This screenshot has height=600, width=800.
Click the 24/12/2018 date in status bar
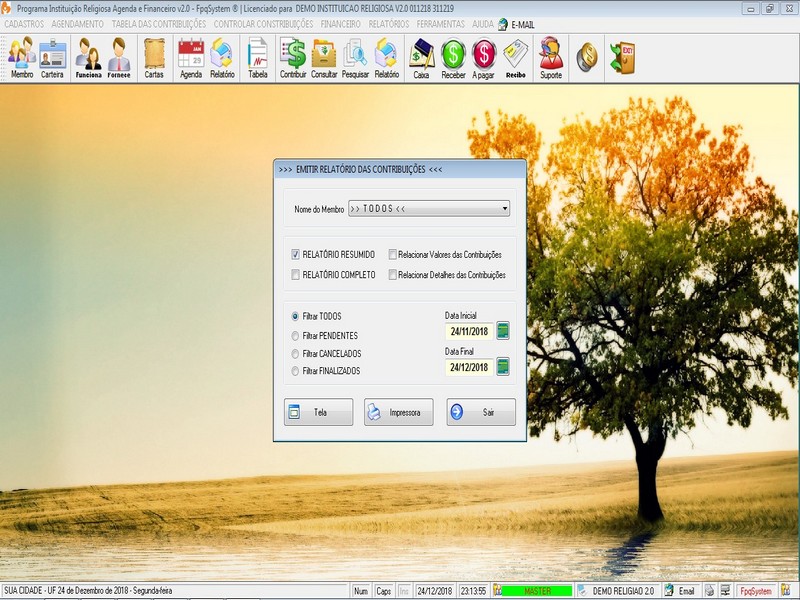point(435,591)
